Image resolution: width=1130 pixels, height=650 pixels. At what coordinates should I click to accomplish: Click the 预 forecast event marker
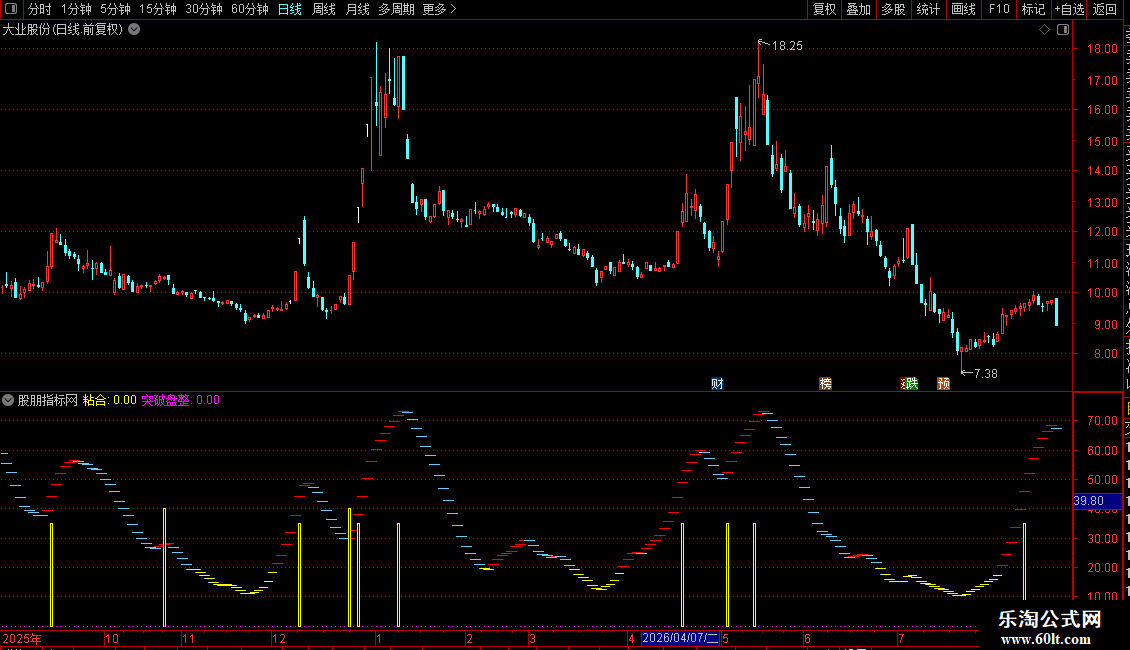[x=943, y=383]
